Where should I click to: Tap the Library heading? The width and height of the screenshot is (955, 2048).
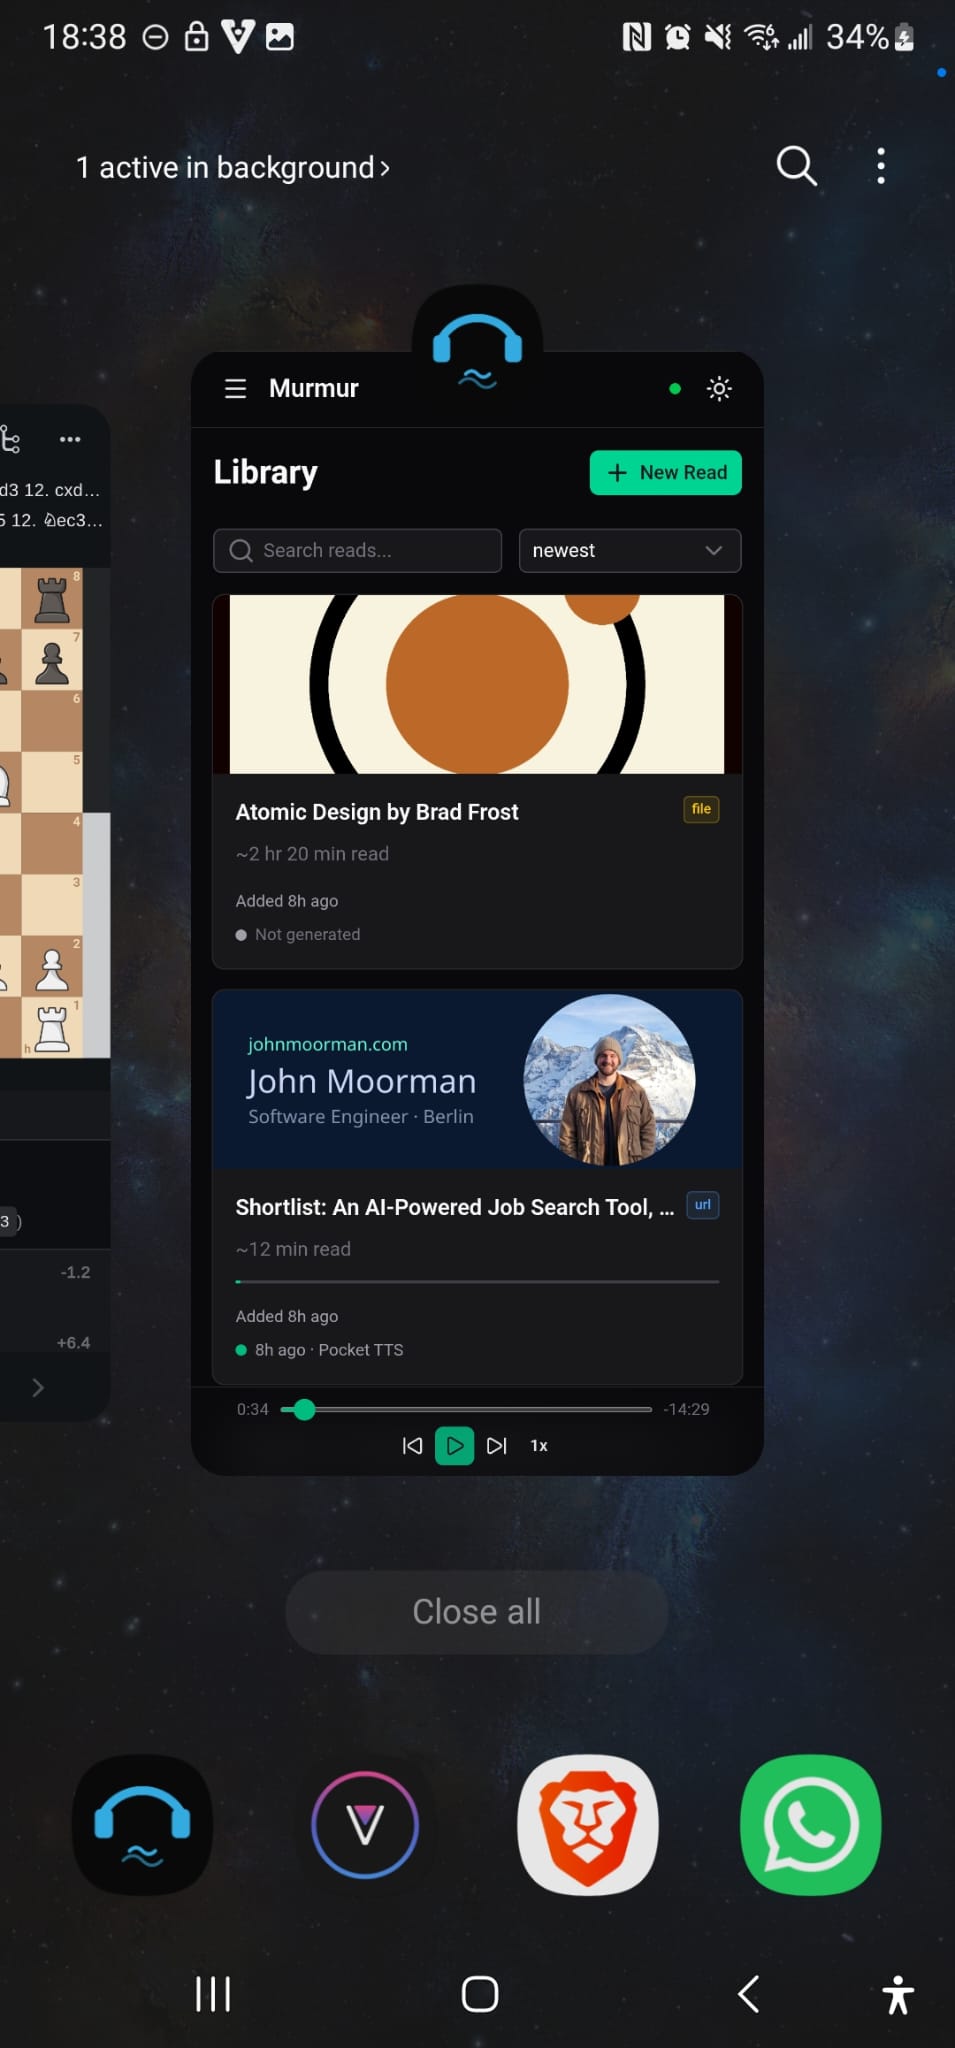[265, 472]
